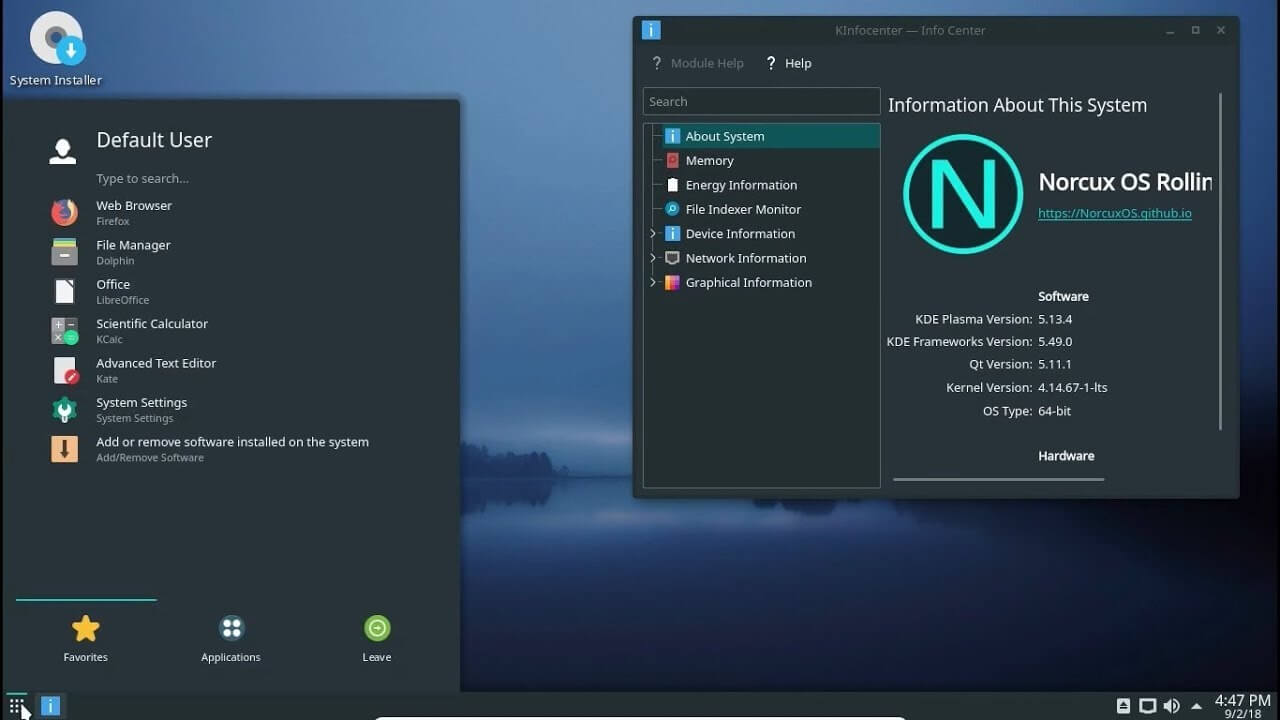Expand the Graphical Information branch arrow
1280x720 pixels.
(653, 282)
